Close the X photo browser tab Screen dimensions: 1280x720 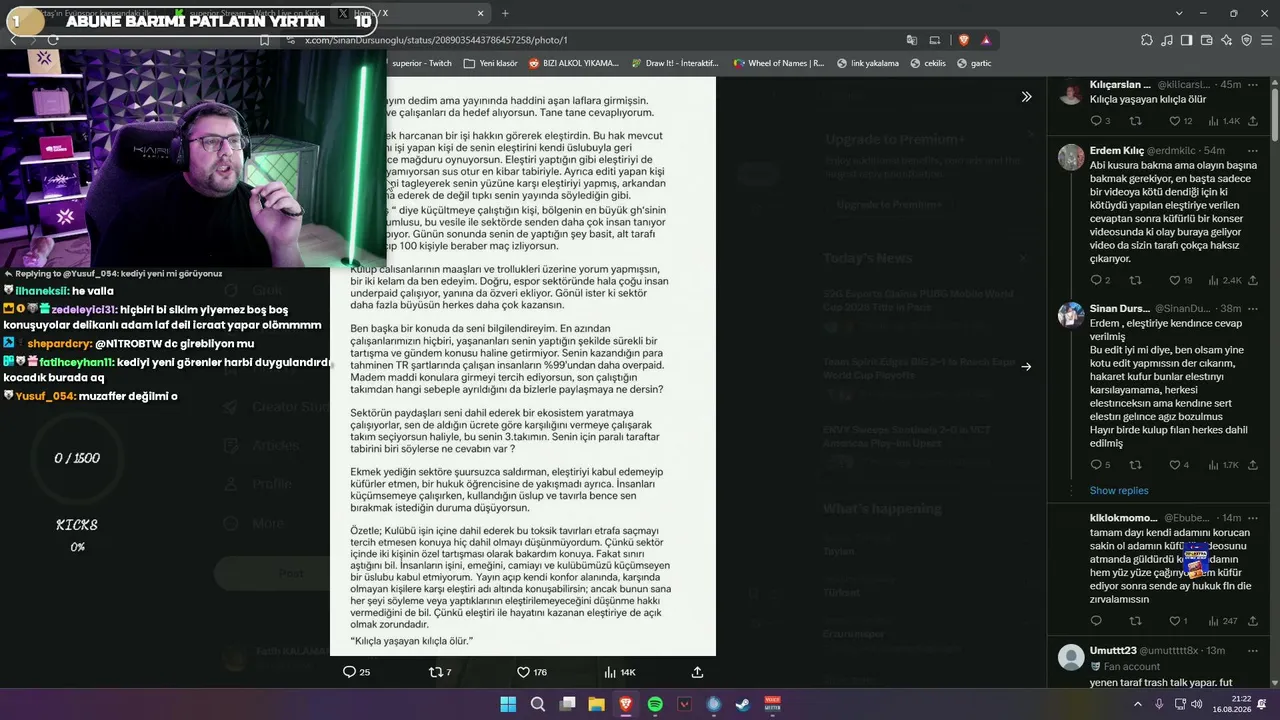click(480, 13)
